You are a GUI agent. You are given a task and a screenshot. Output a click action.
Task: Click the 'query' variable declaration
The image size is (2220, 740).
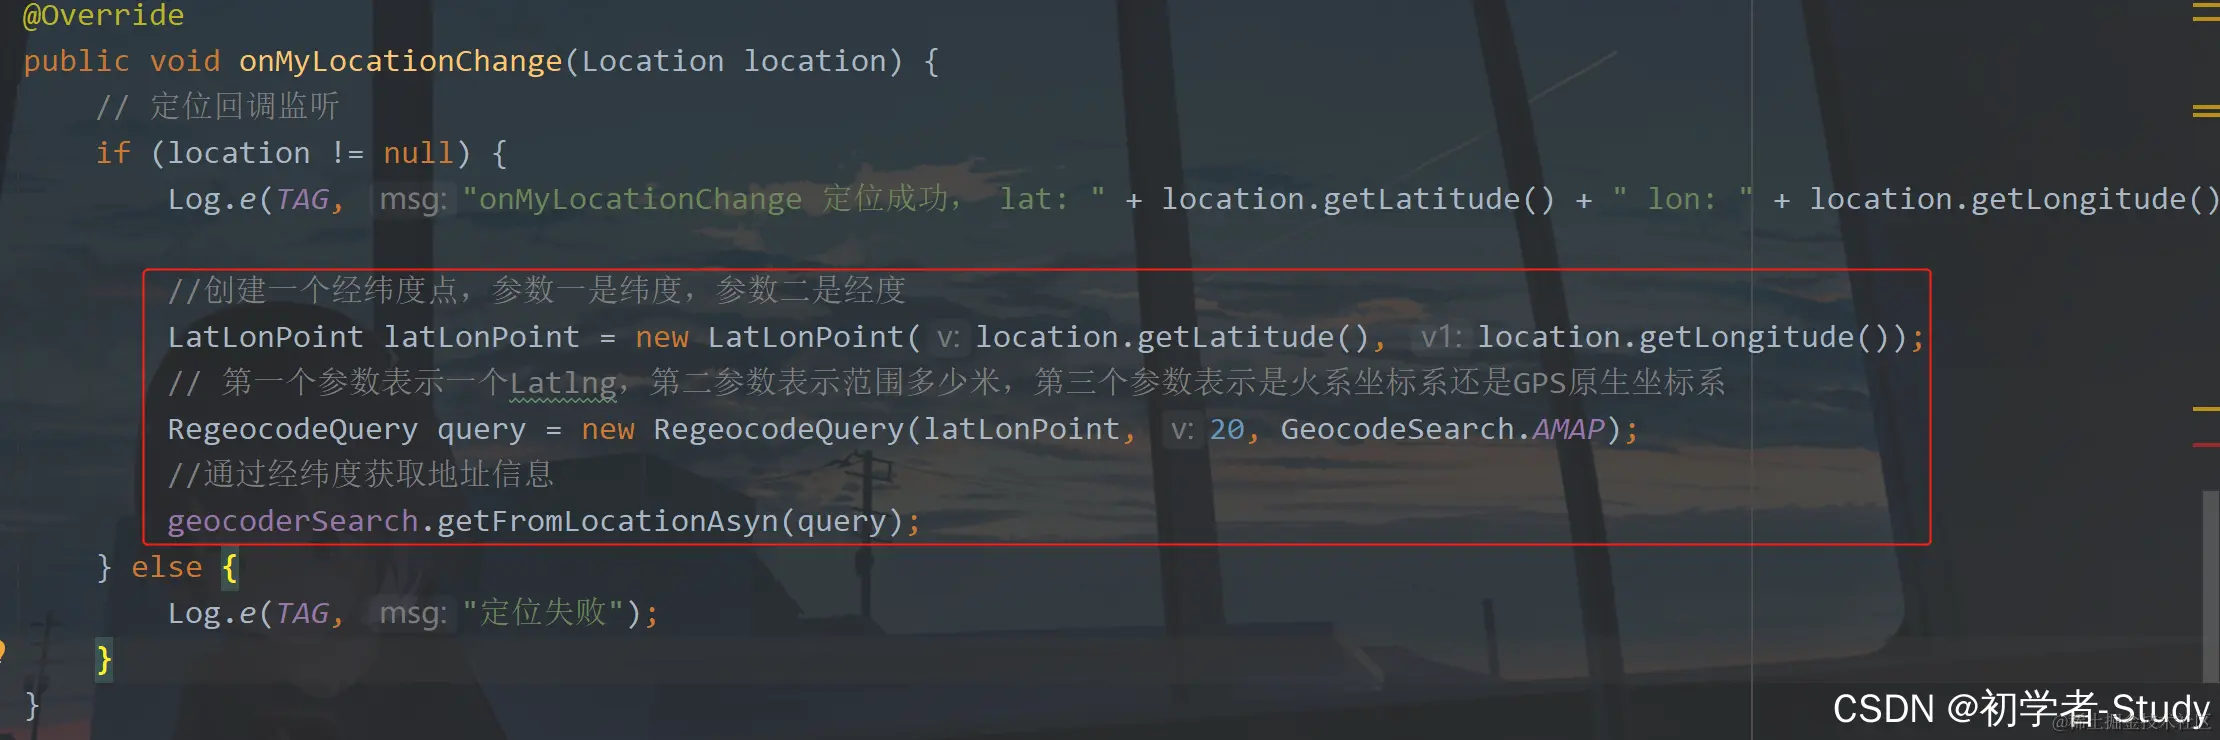(481, 429)
